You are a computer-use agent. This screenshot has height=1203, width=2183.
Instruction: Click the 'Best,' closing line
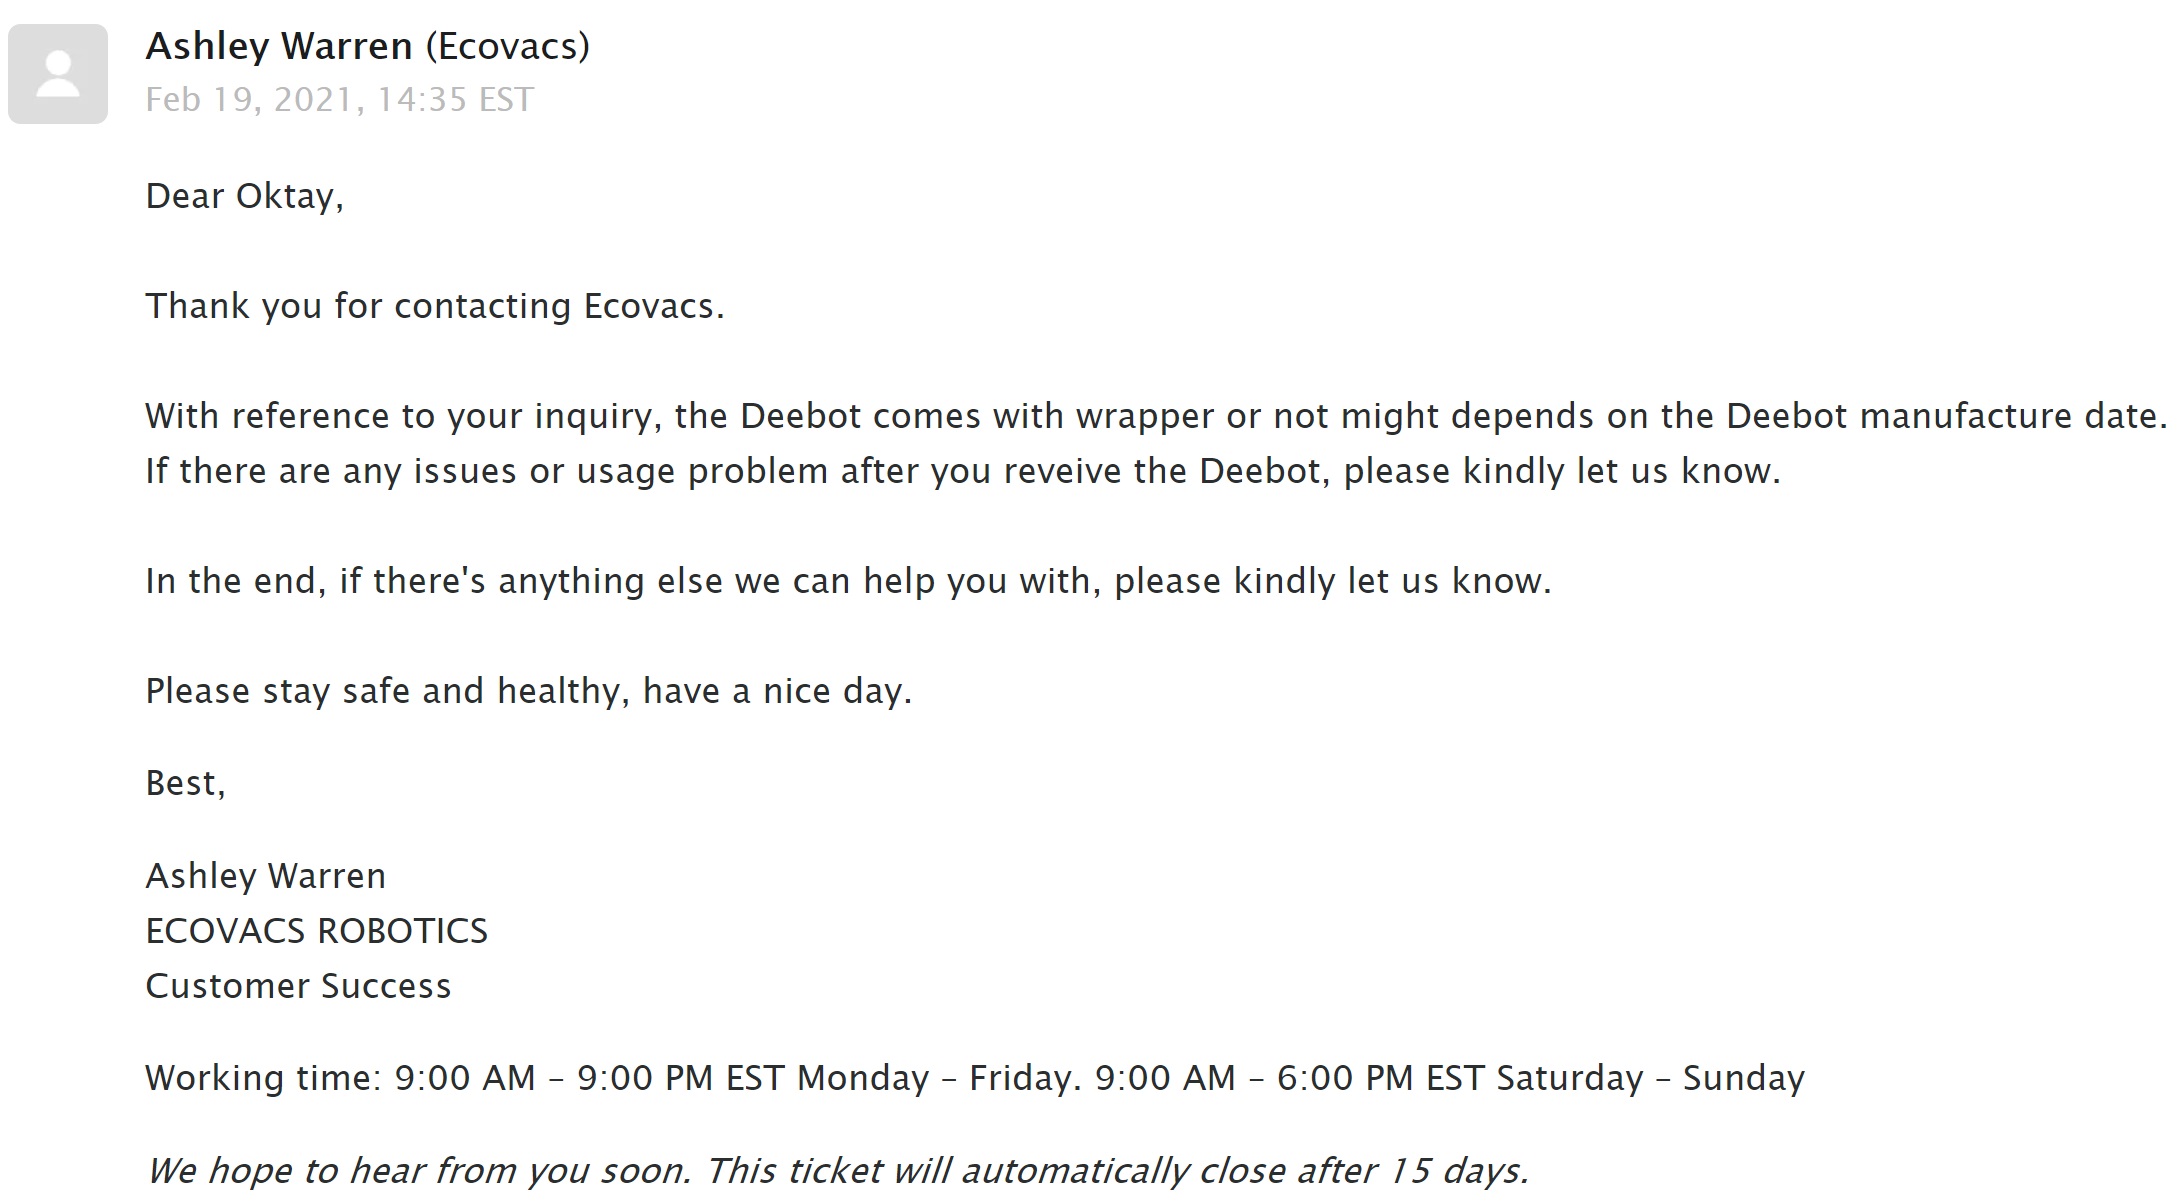tap(186, 783)
